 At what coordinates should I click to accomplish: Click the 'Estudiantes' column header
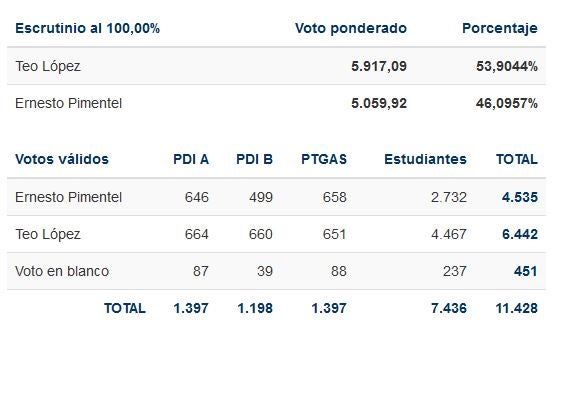pyautogui.click(x=425, y=159)
